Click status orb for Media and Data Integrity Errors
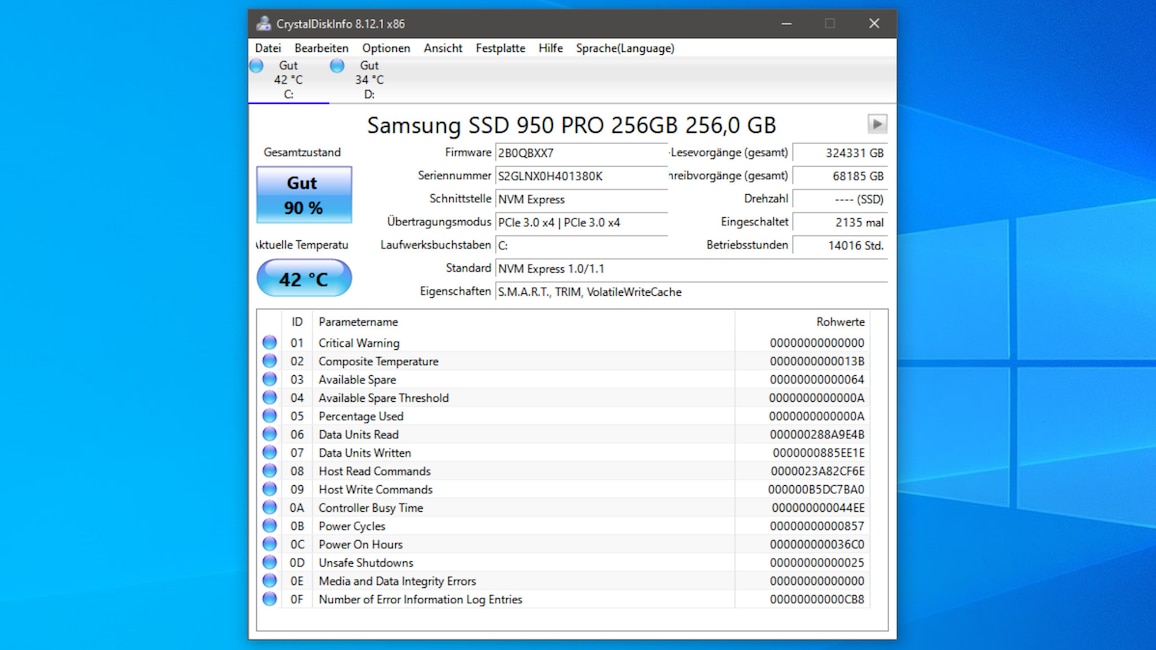1156x650 pixels. coord(270,581)
